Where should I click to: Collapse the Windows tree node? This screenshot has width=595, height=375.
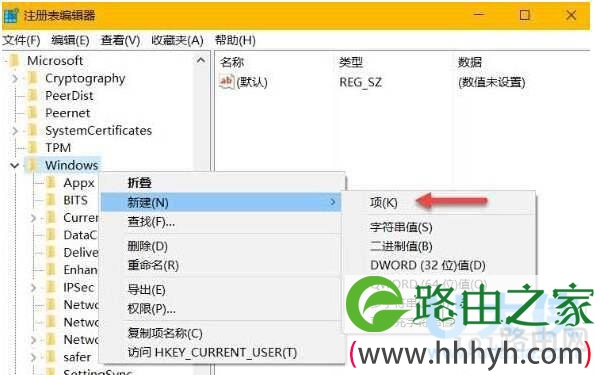14,165
